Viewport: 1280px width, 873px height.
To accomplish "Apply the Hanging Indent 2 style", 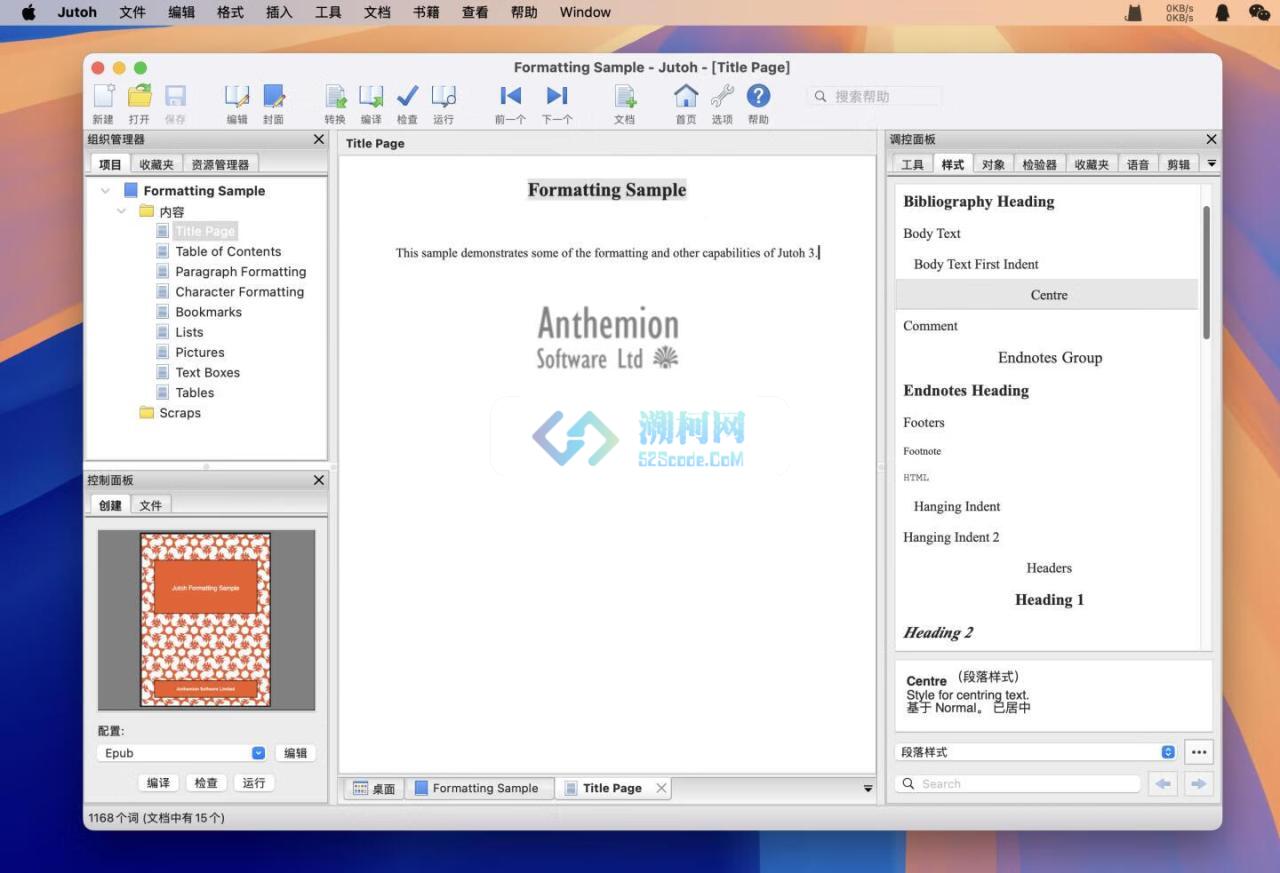I will click(951, 537).
